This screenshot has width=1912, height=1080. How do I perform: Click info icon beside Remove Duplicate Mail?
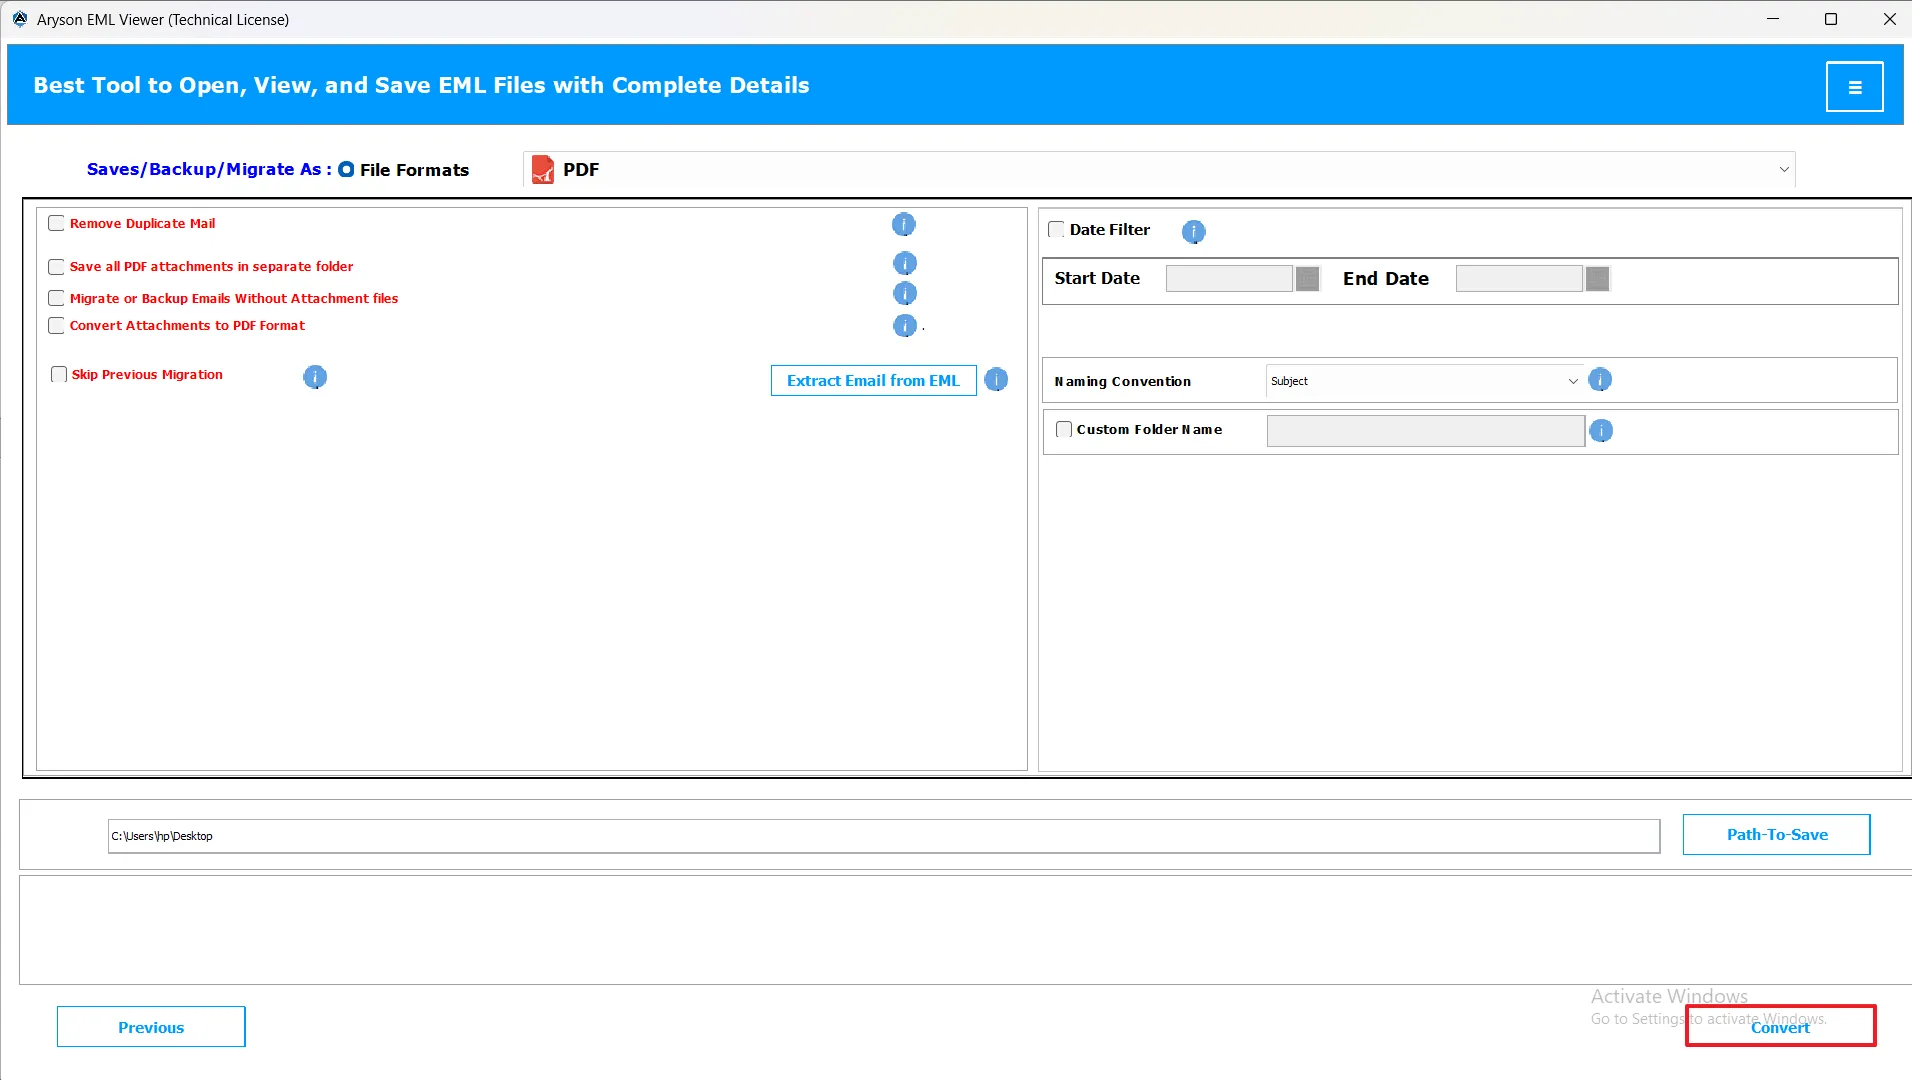click(903, 225)
